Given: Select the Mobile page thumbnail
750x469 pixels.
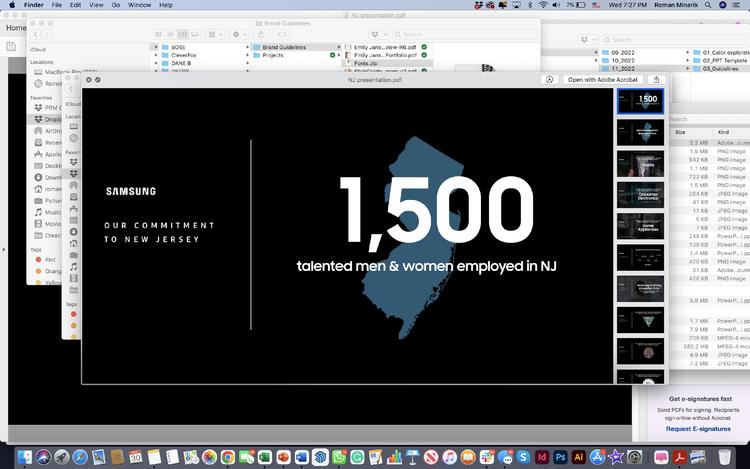Looking at the screenshot, I should pos(640,164).
